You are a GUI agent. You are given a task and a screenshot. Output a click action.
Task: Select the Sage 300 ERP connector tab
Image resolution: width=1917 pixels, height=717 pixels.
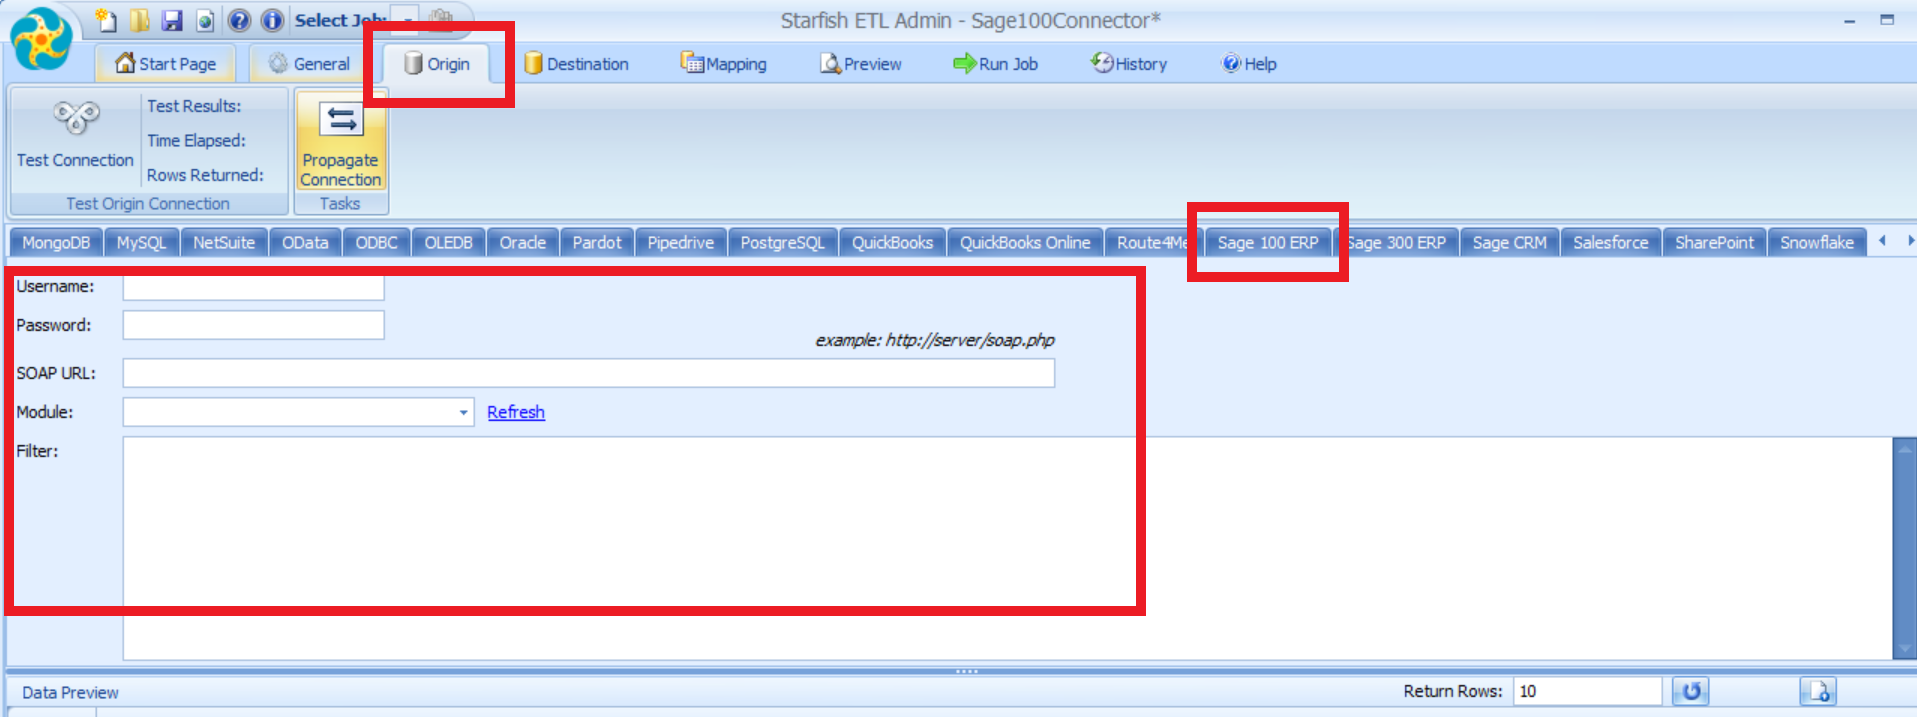1396,243
